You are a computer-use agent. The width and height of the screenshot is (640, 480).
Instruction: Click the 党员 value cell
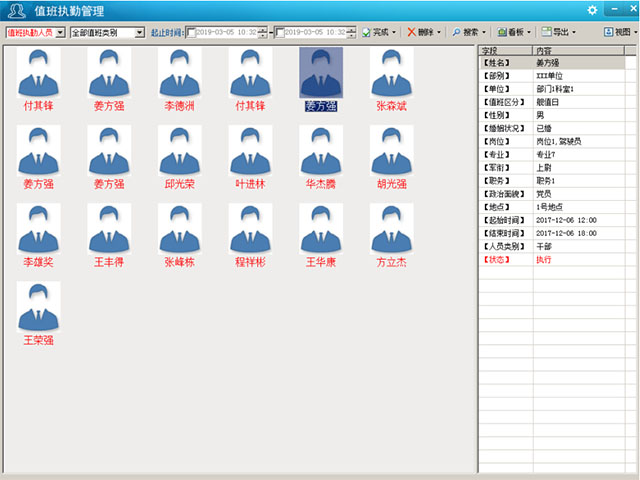tap(579, 194)
